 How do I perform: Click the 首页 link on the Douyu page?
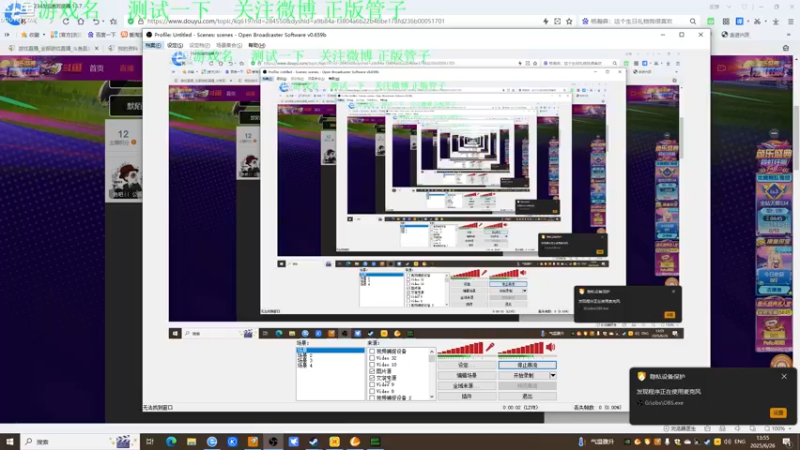97,68
